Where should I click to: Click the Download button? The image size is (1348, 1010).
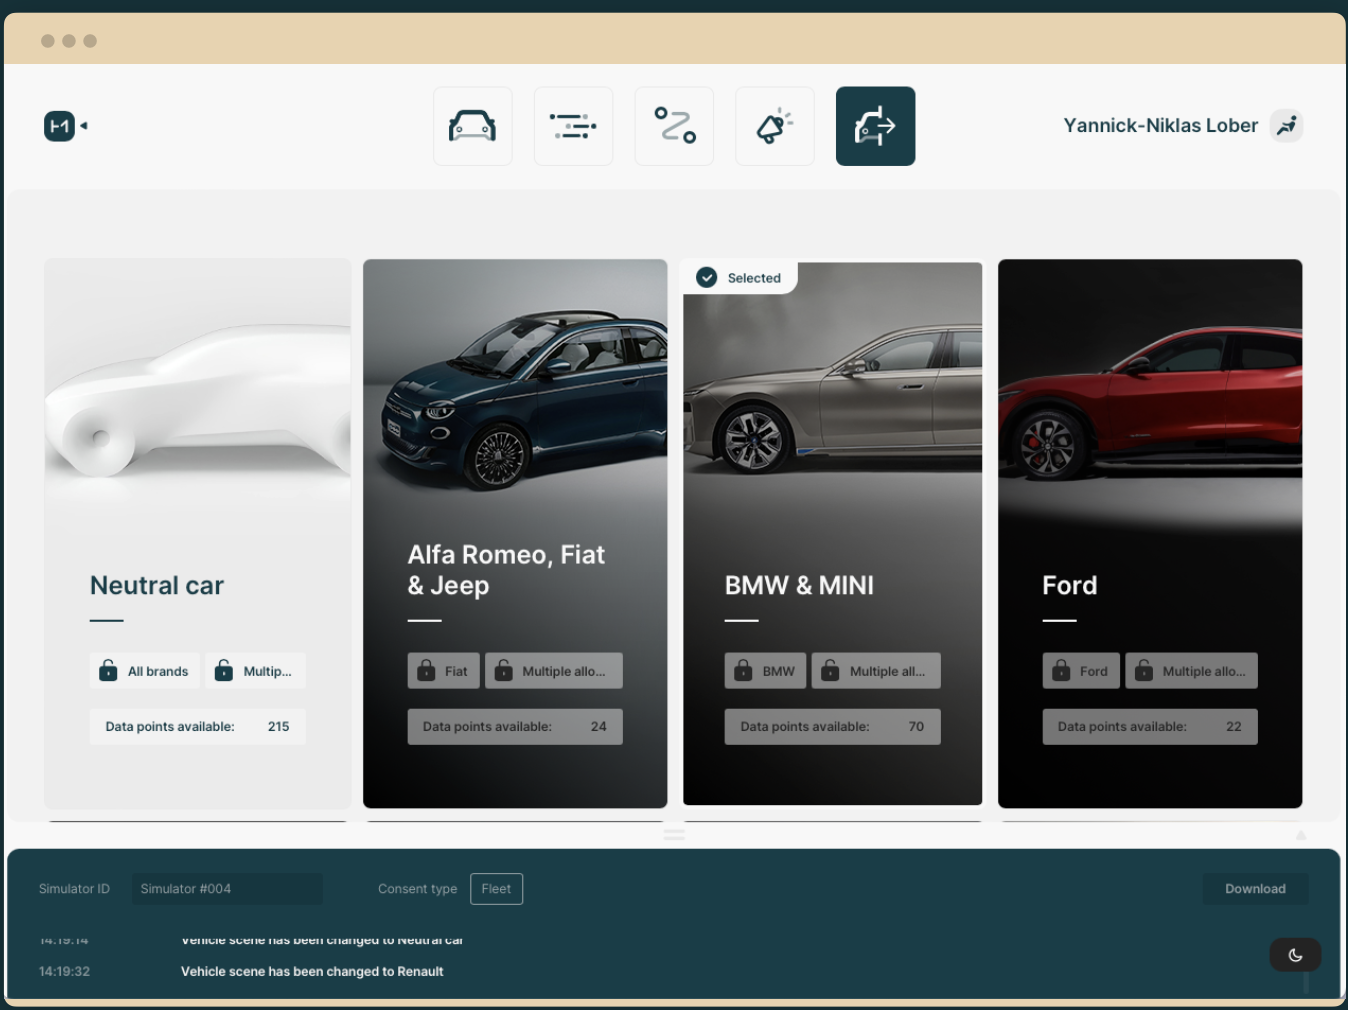1255,889
